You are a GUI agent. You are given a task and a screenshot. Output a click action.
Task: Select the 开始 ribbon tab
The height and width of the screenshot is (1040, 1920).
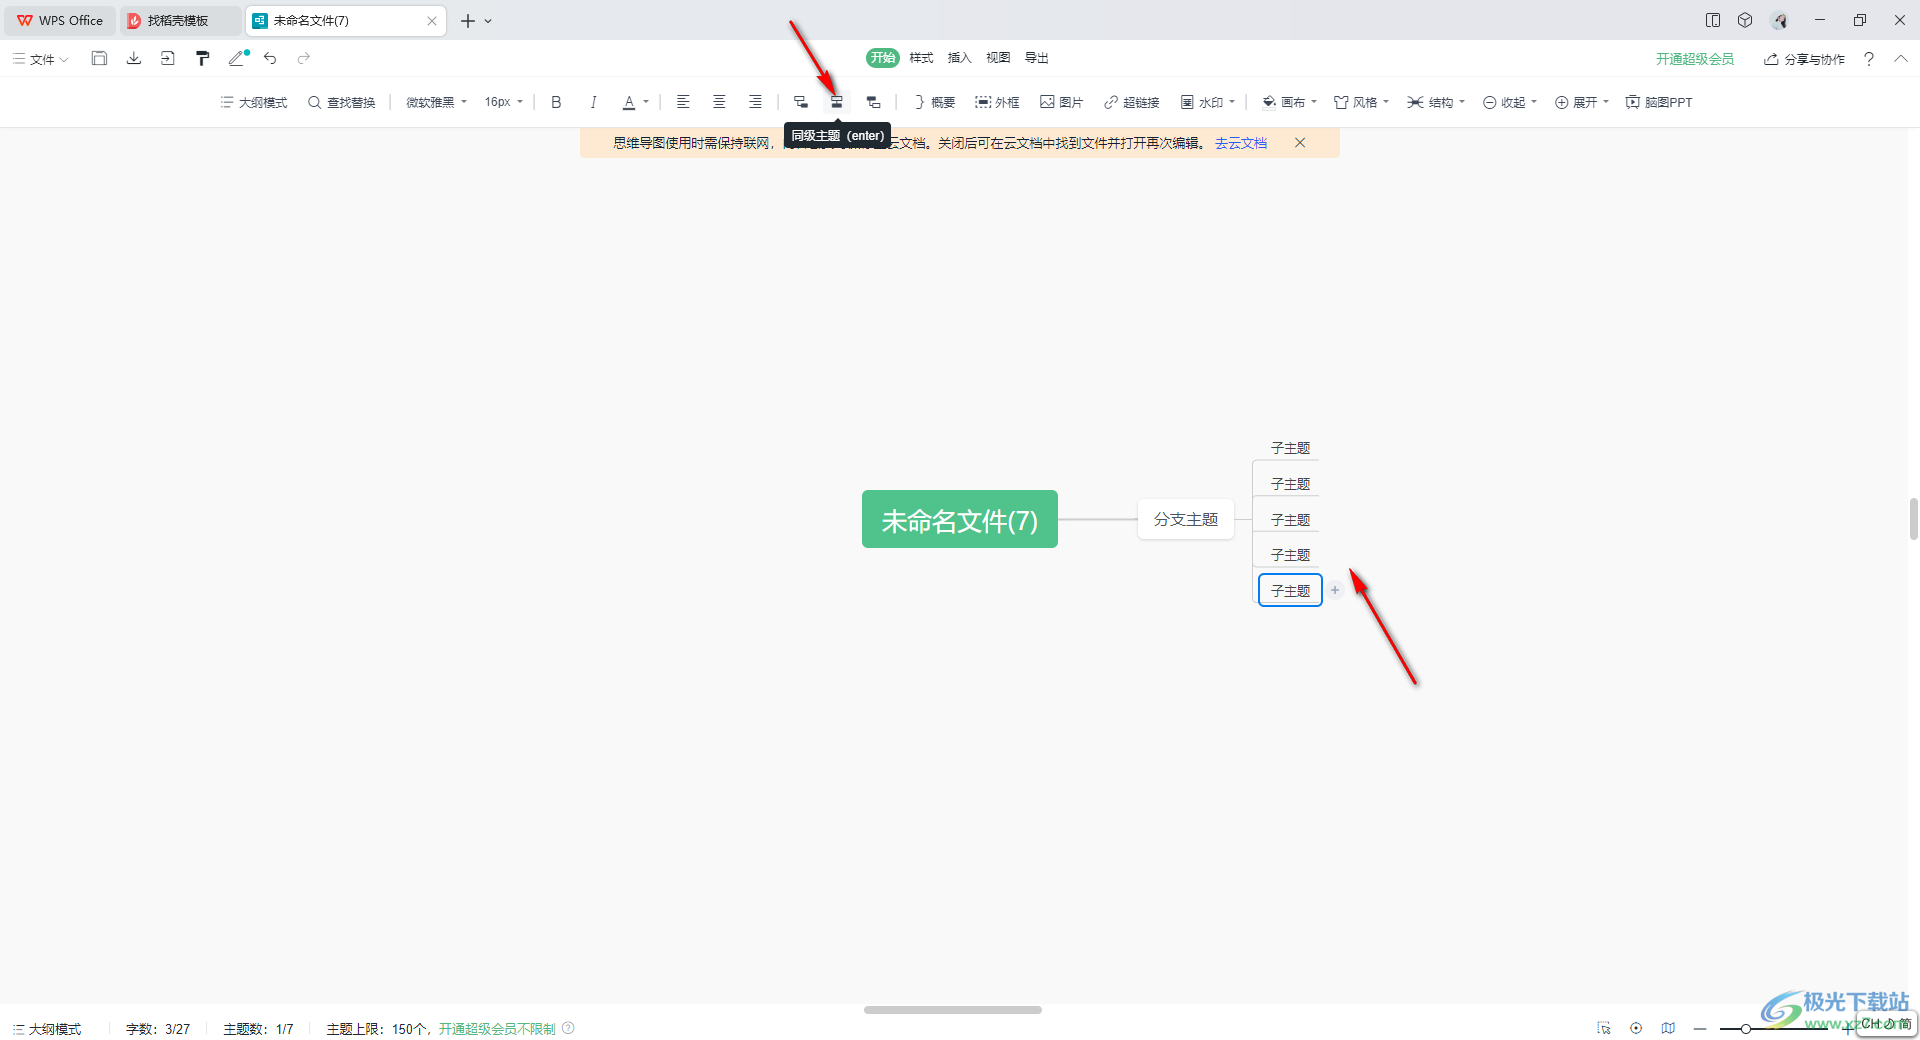(x=883, y=58)
